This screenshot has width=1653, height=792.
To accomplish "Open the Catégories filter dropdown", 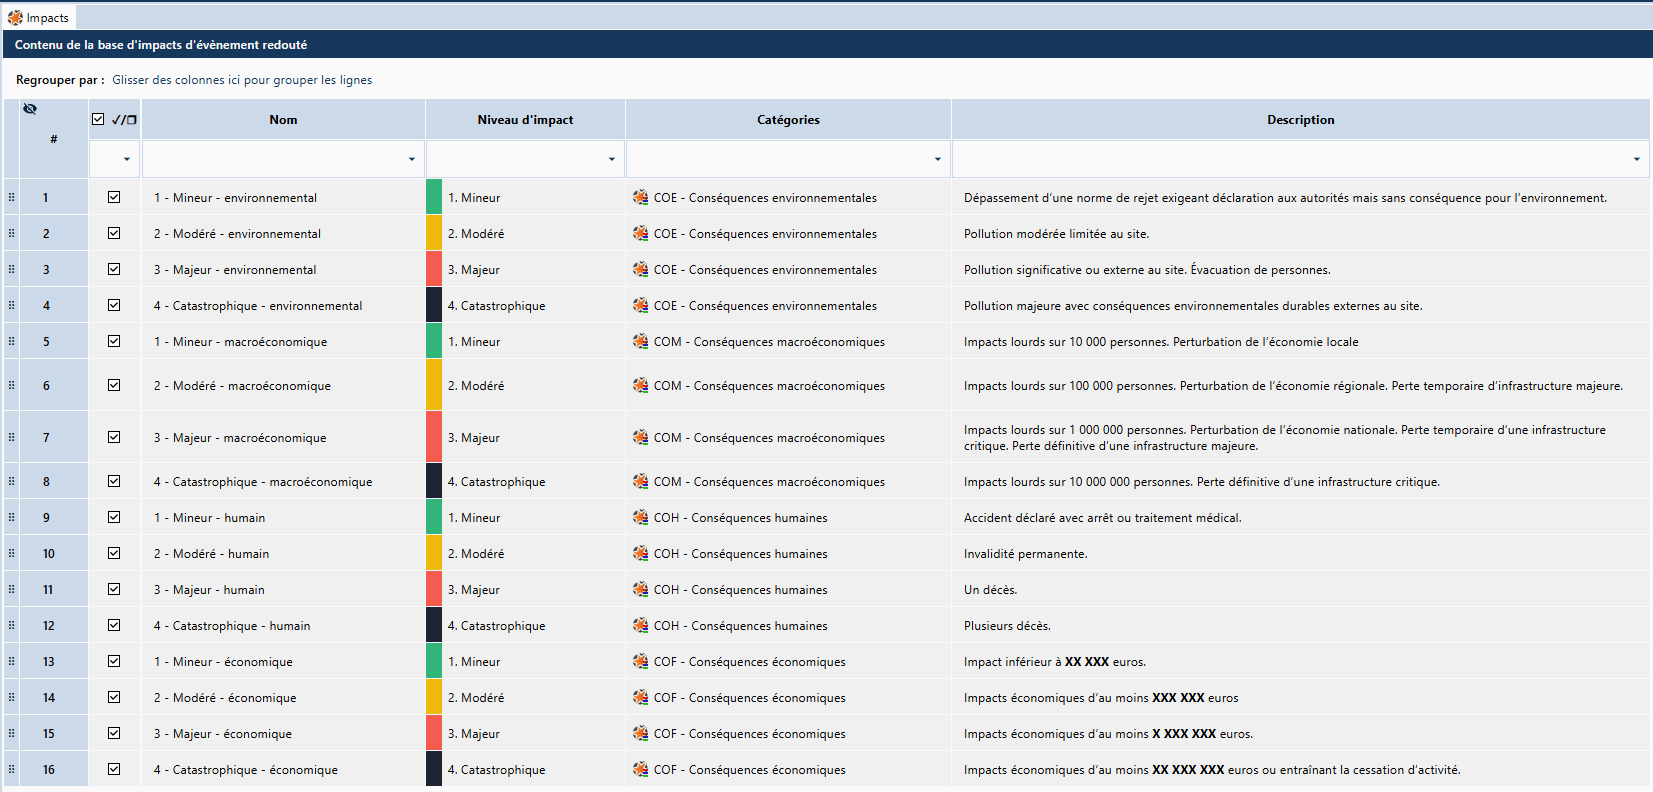I will pos(937,159).
